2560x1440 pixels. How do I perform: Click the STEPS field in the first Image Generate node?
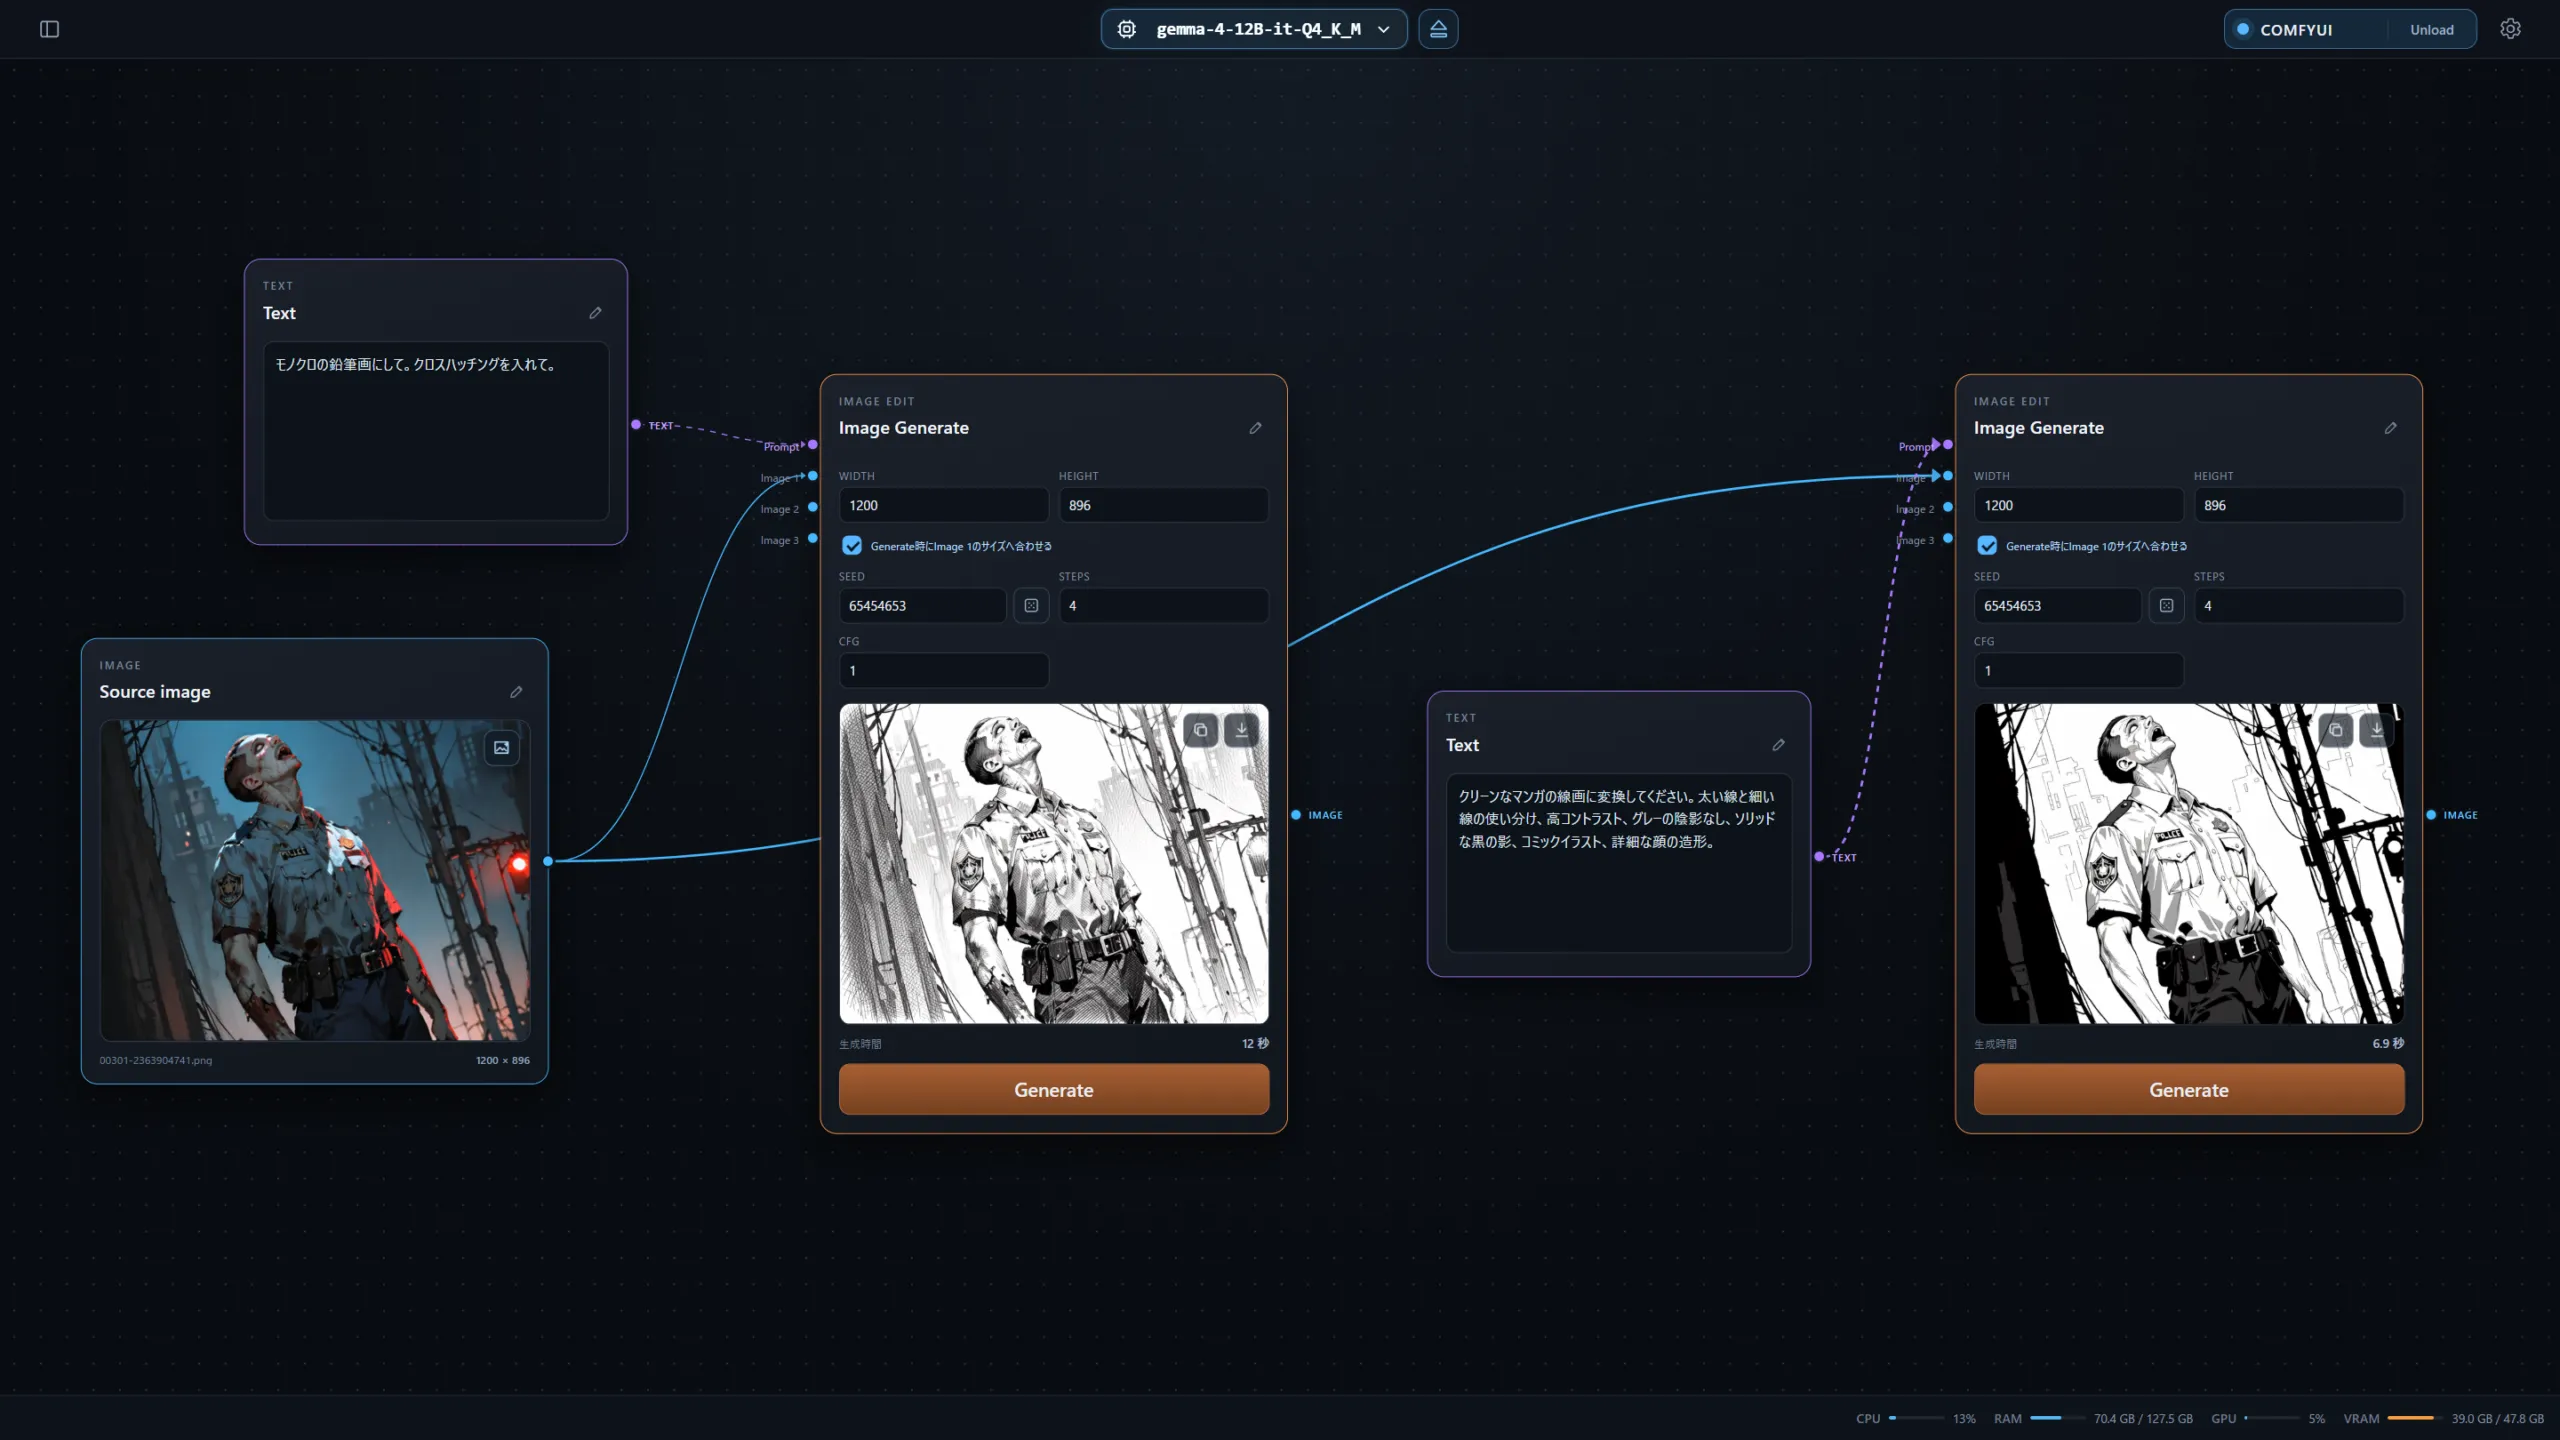[1164, 606]
